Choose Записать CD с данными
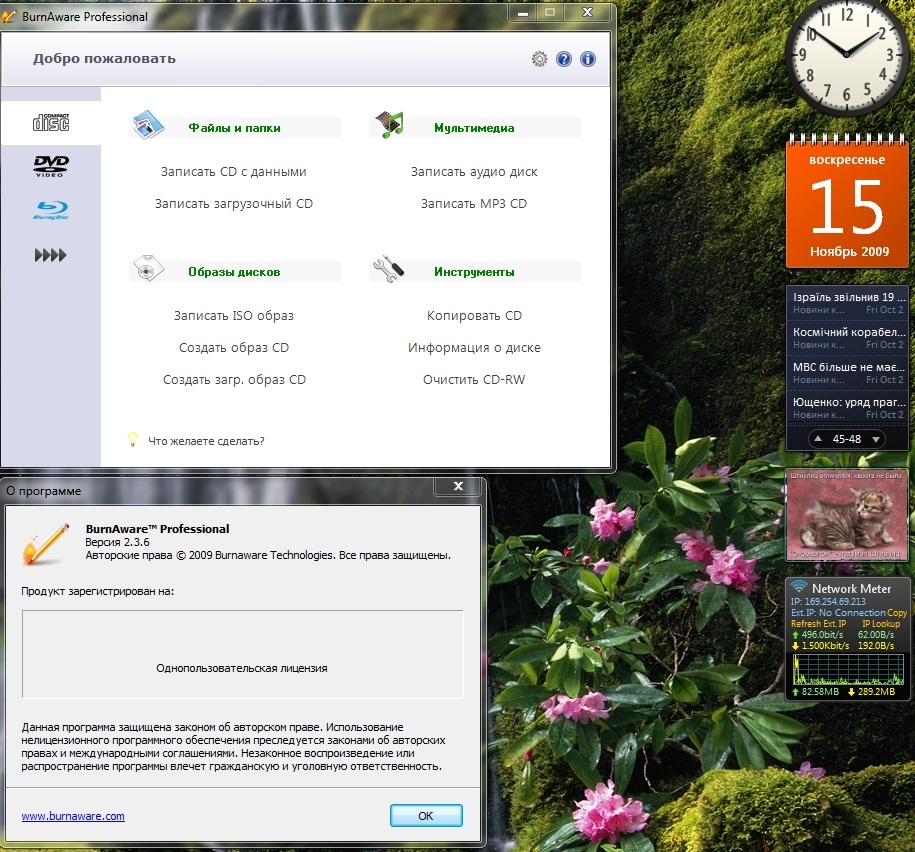This screenshot has height=852, width=915. click(234, 172)
